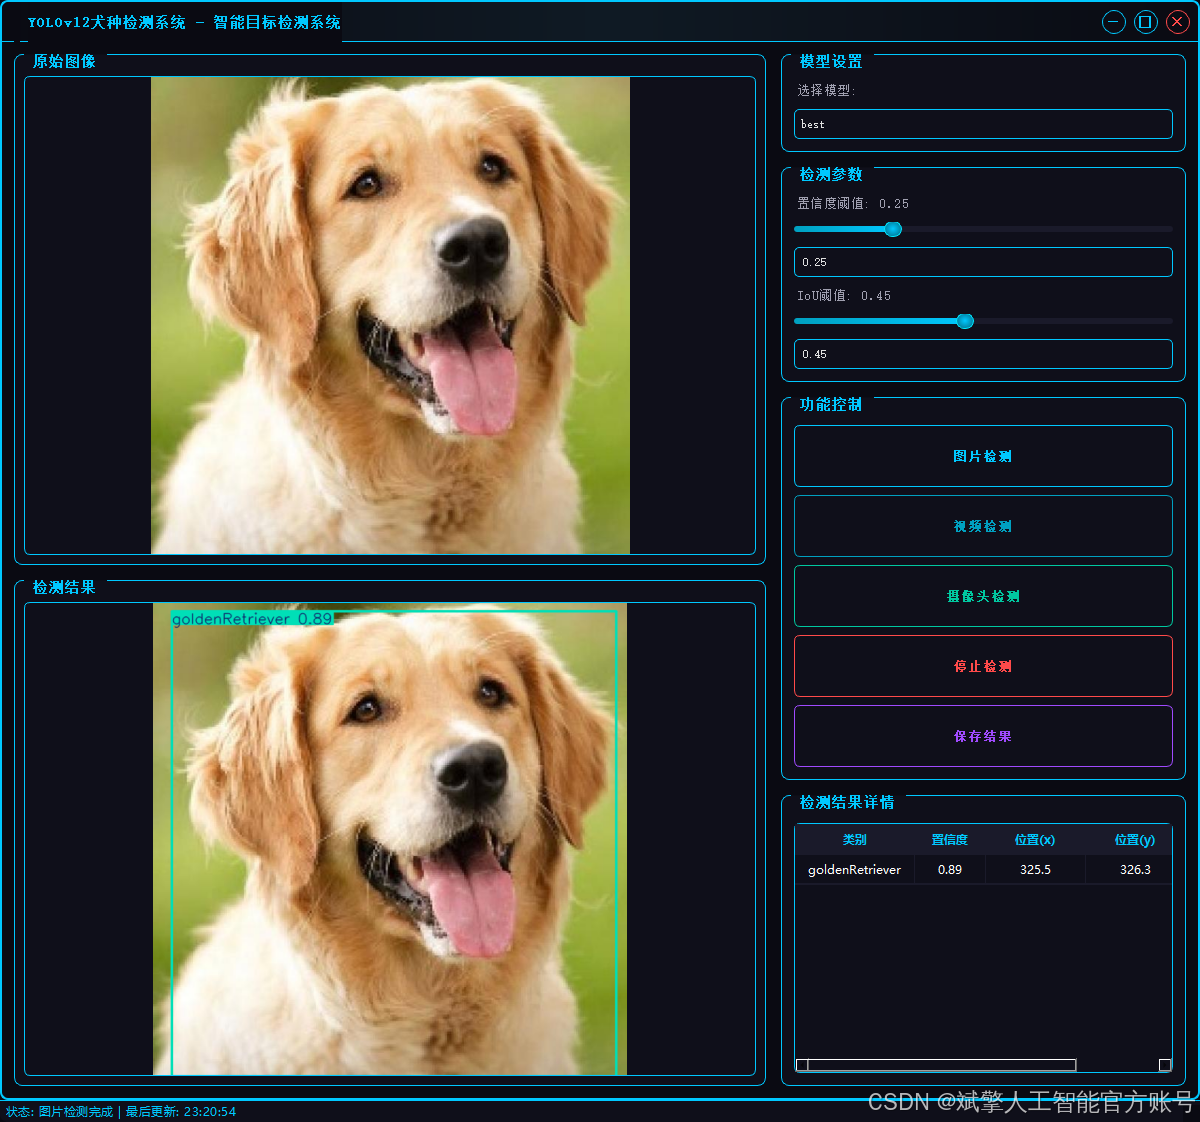
Task: Click the left scroll arrow of the table scrollbar
Action: 802,1065
